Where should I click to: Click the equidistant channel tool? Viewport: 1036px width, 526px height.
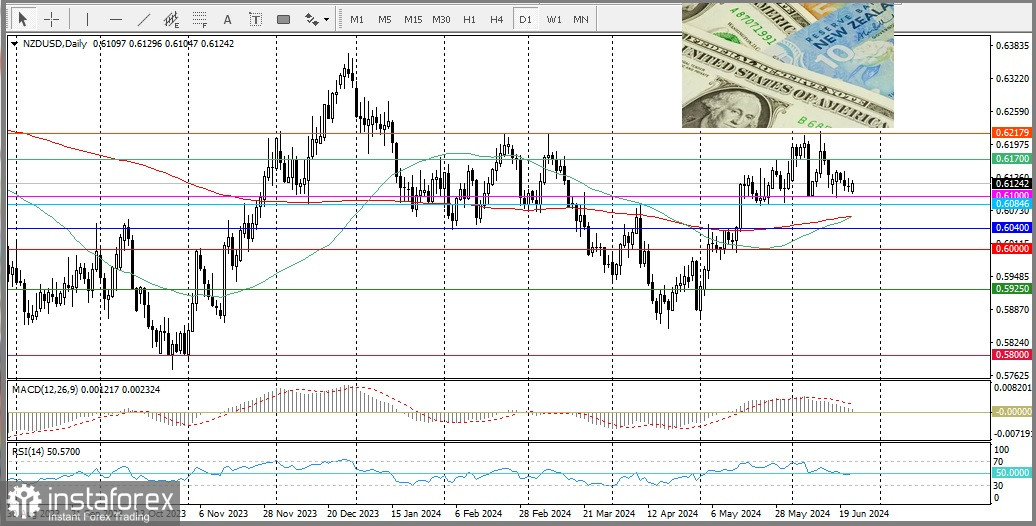[172, 19]
